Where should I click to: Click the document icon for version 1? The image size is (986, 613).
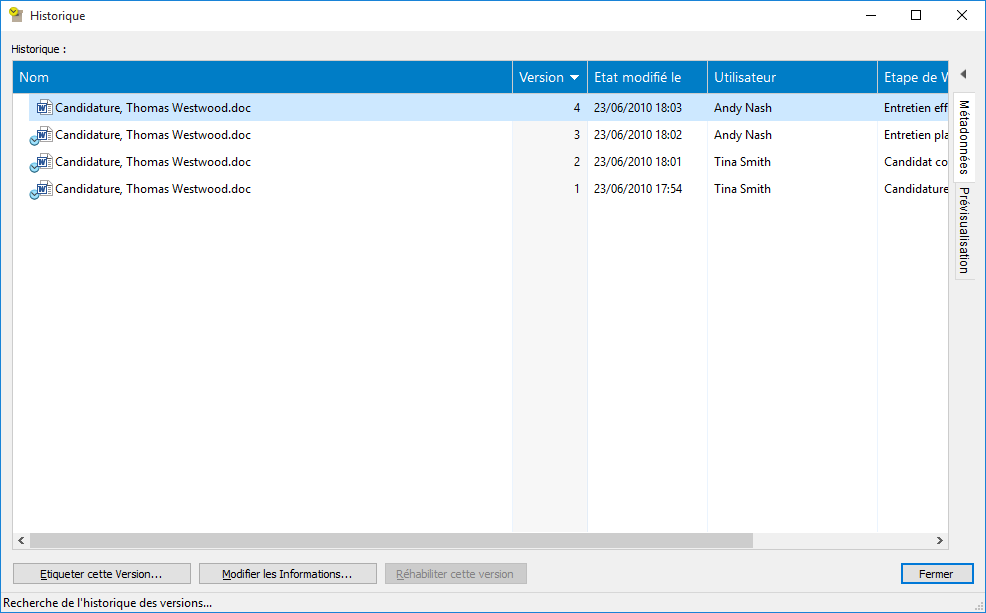pyautogui.click(x=42, y=189)
